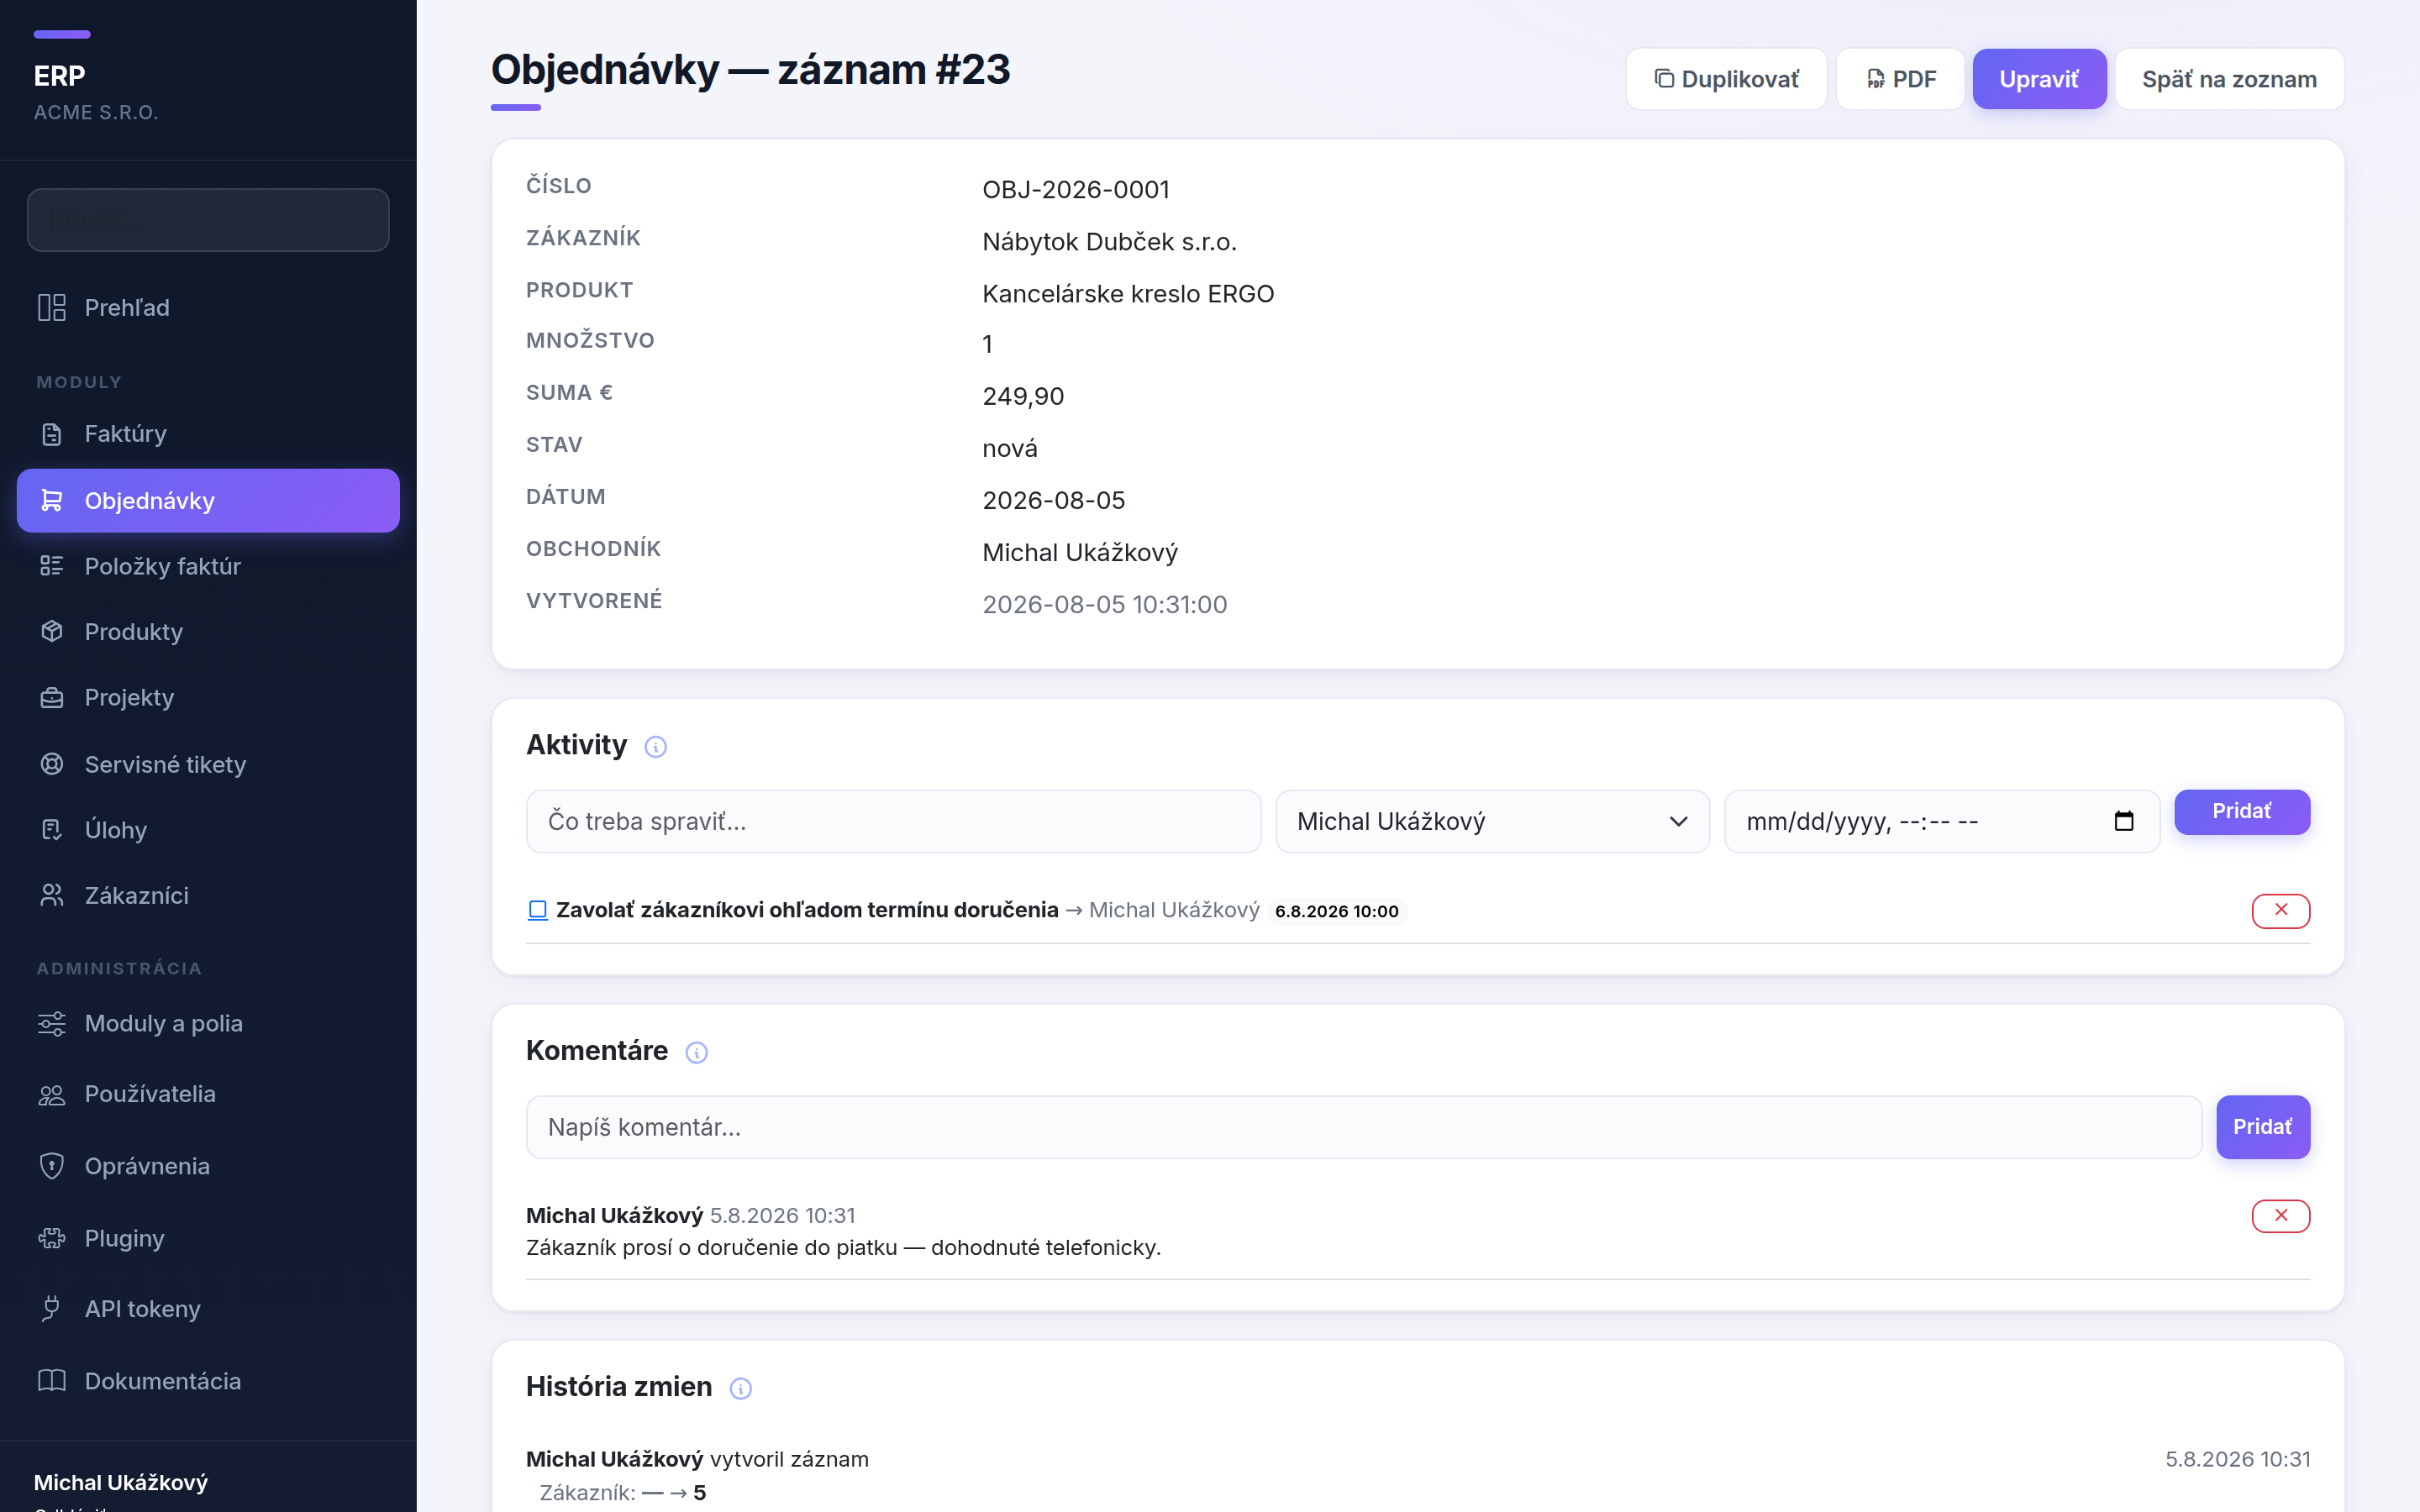
Task: Click the Objednávky cart icon
Action: pyautogui.click(x=51, y=500)
